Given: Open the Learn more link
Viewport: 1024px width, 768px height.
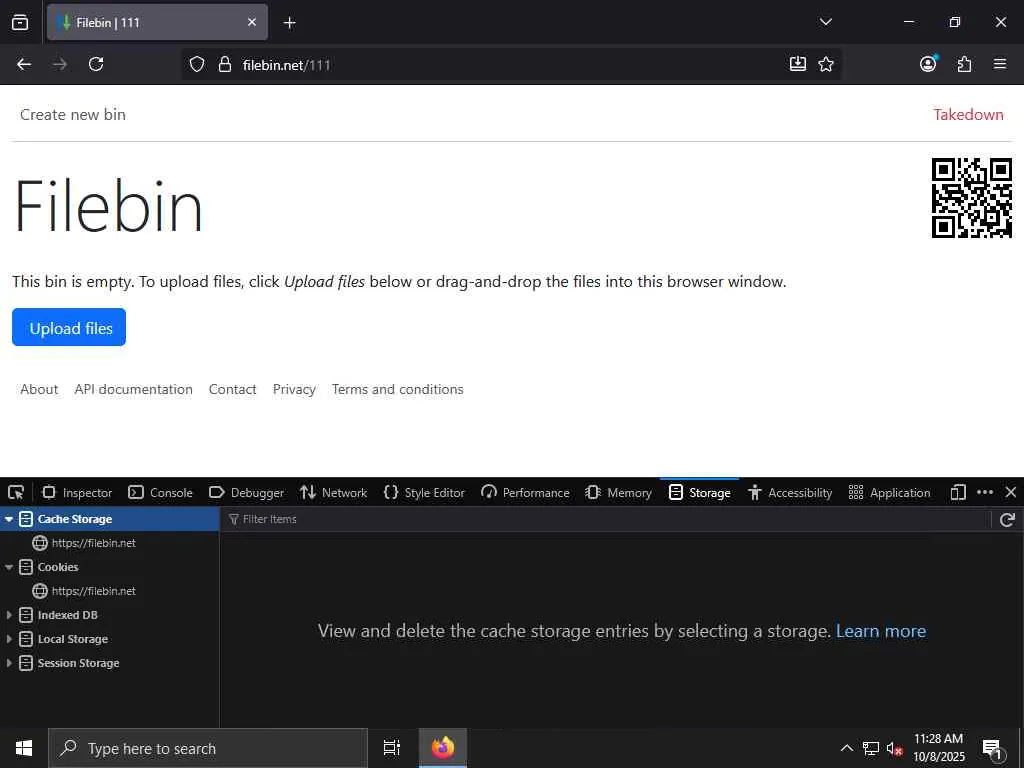Looking at the screenshot, I should (x=881, y=631).
